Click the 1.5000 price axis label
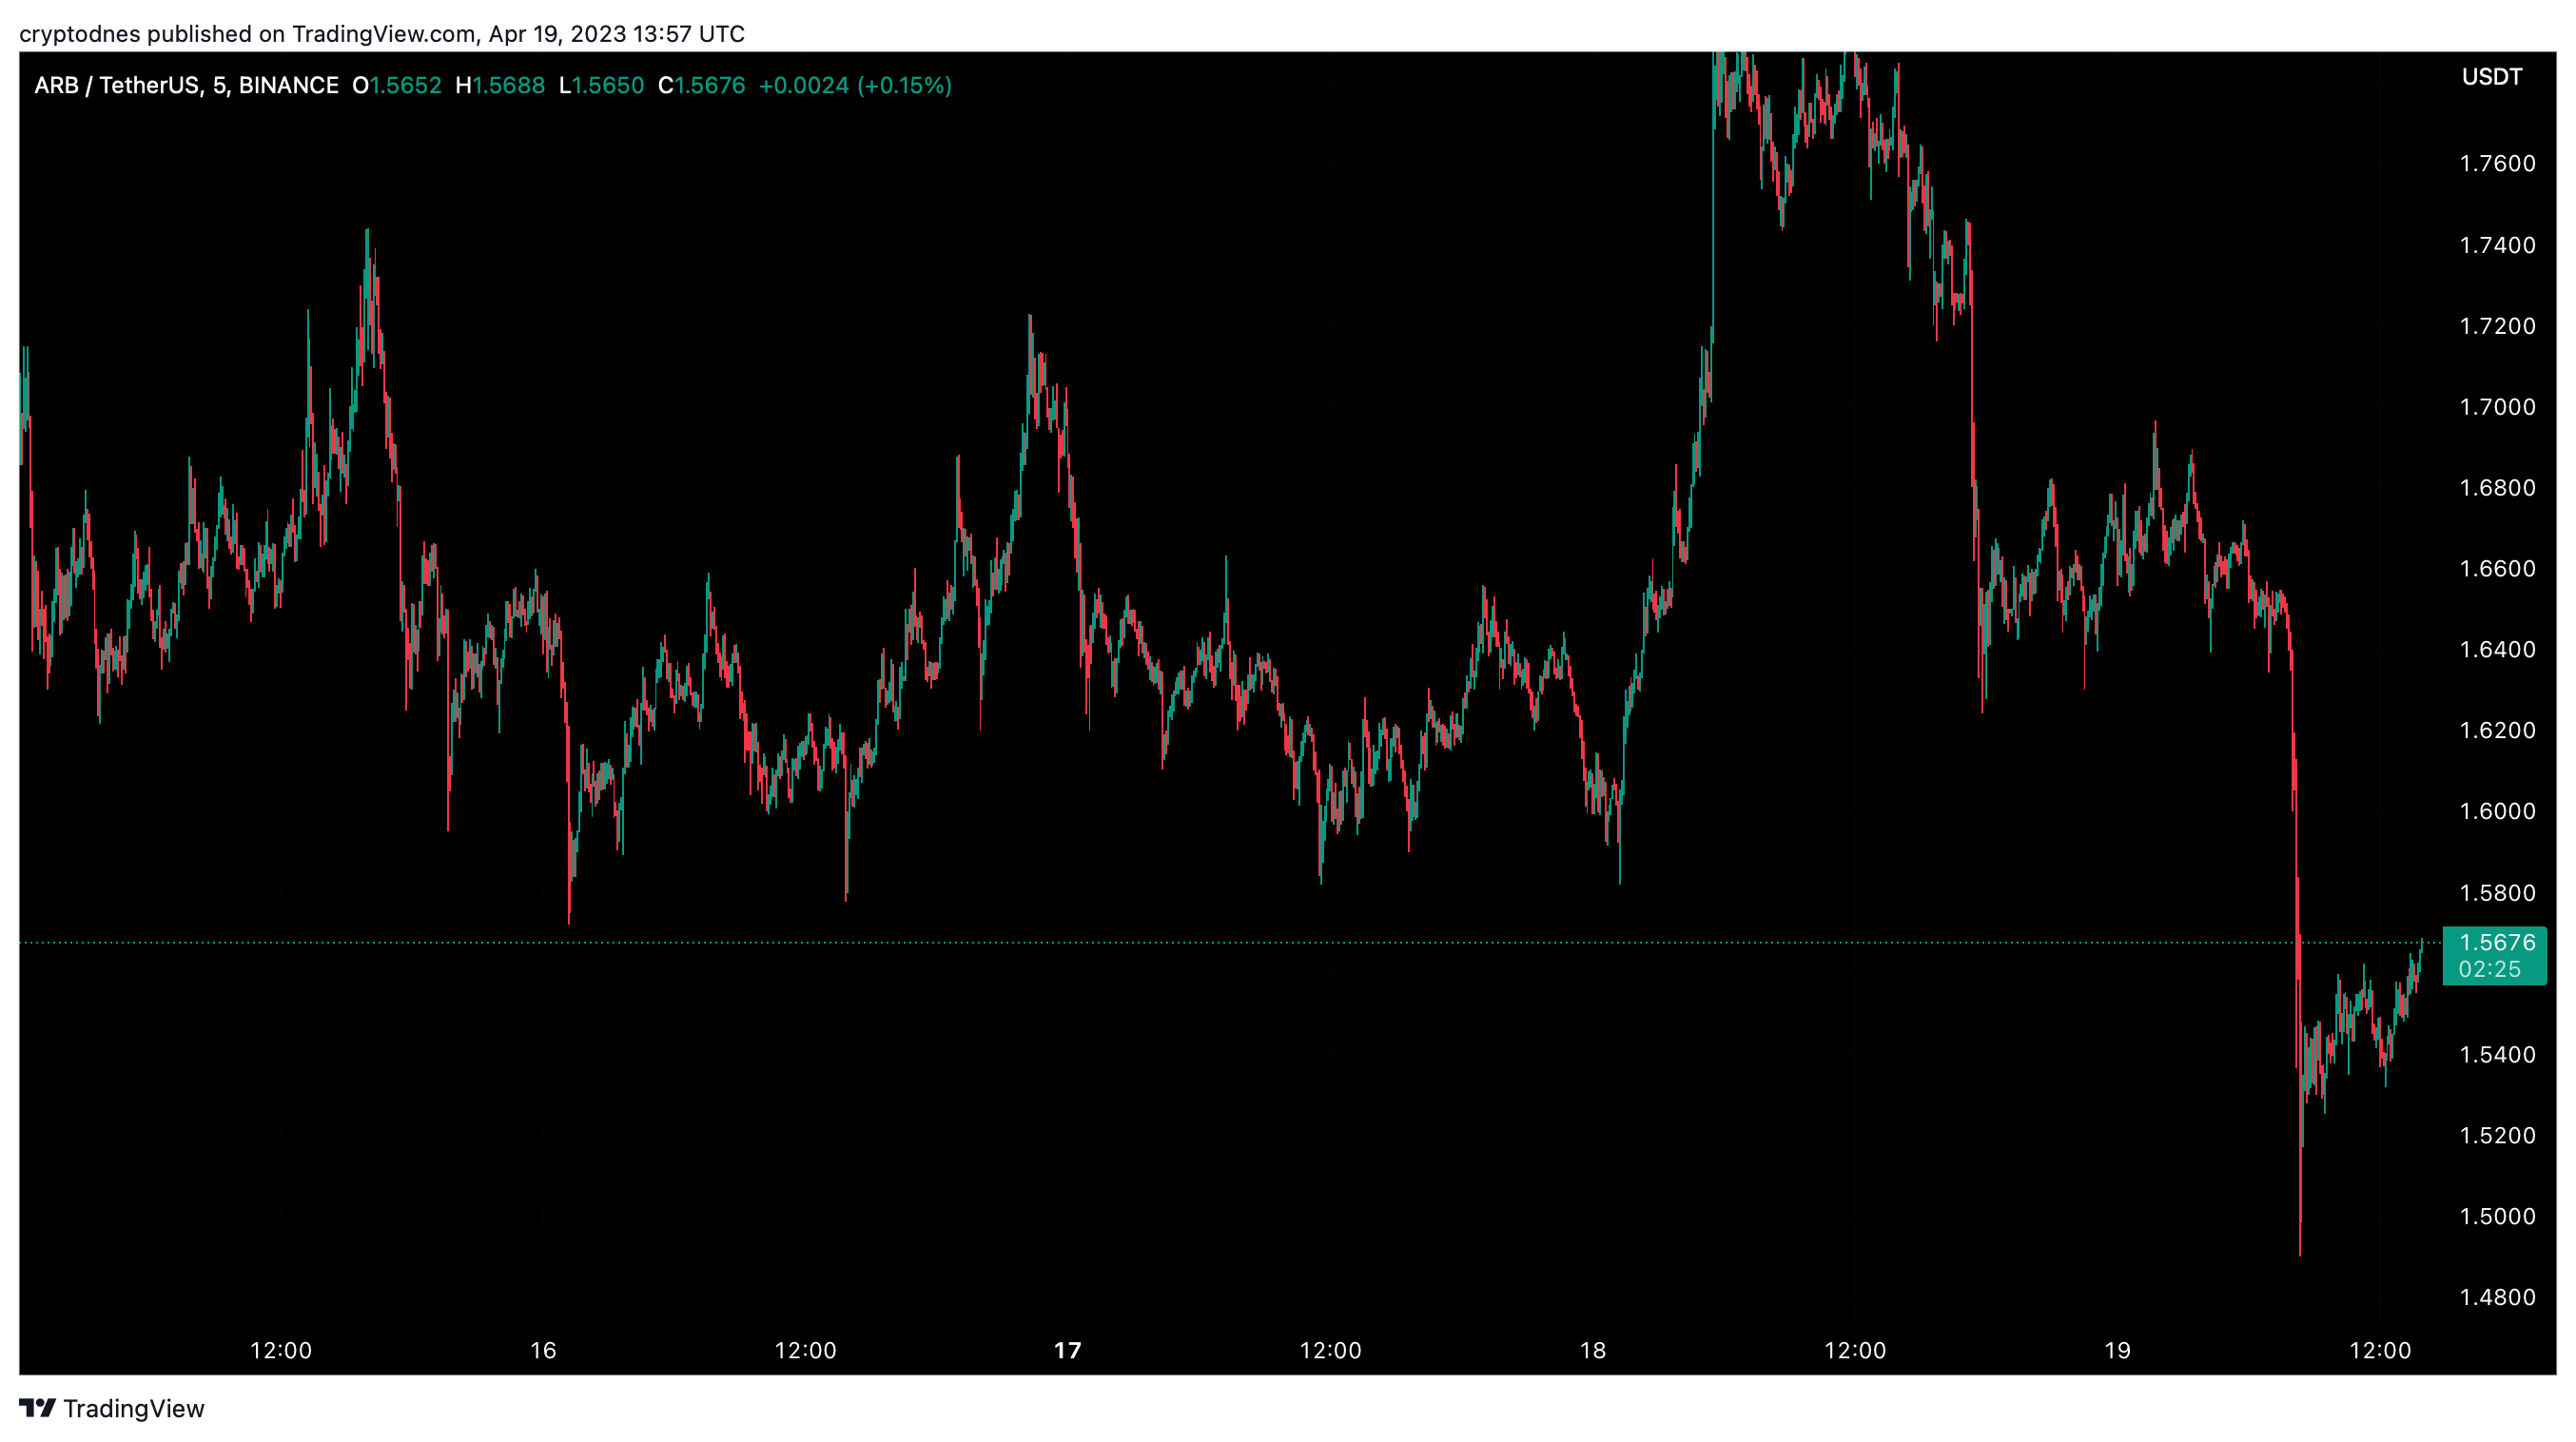Screen dimensions: 2576x1442 pos(2496,1216)
